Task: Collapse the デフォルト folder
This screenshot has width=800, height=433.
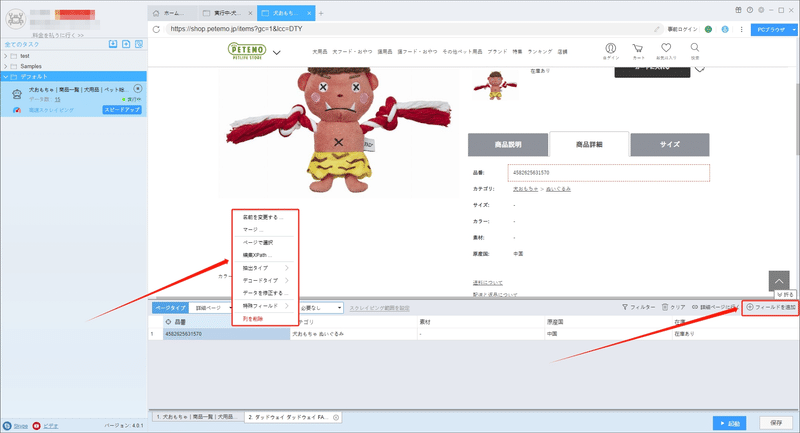Action: (6, 77)
